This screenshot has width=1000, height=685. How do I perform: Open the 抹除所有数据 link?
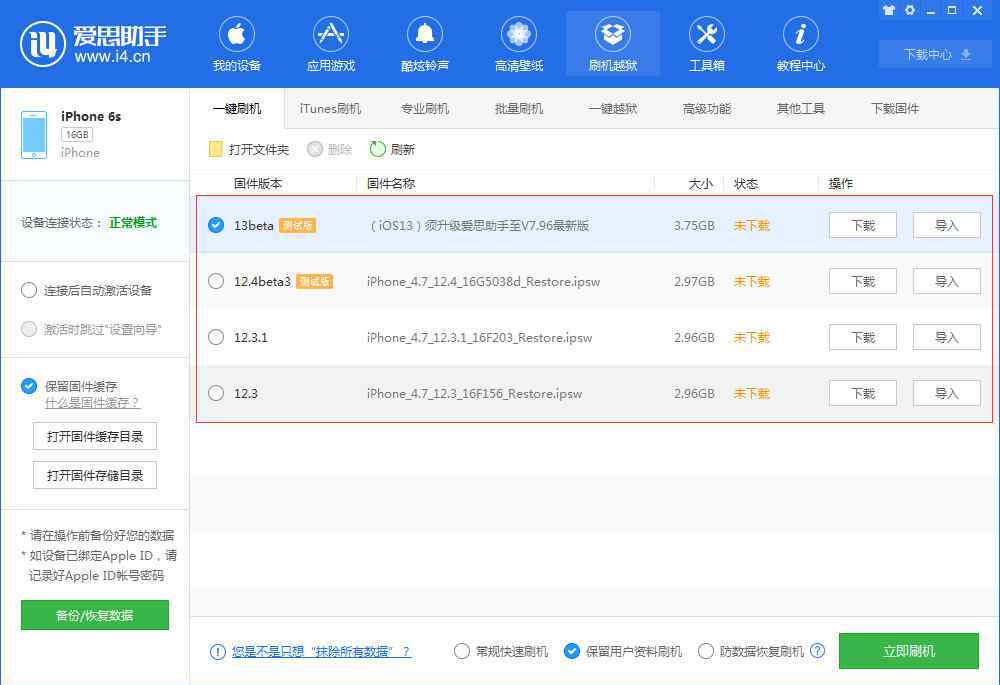click(x=321, y=651)
